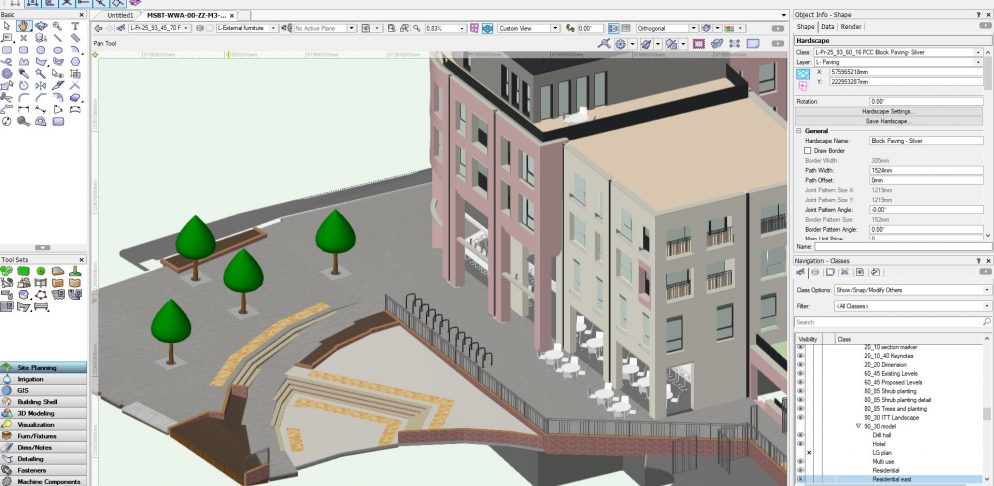Image resolution: width=994 pixels, height=486 pixels.
Task: Select the Flyover tool in Basic palette
Action: point(41,26)
